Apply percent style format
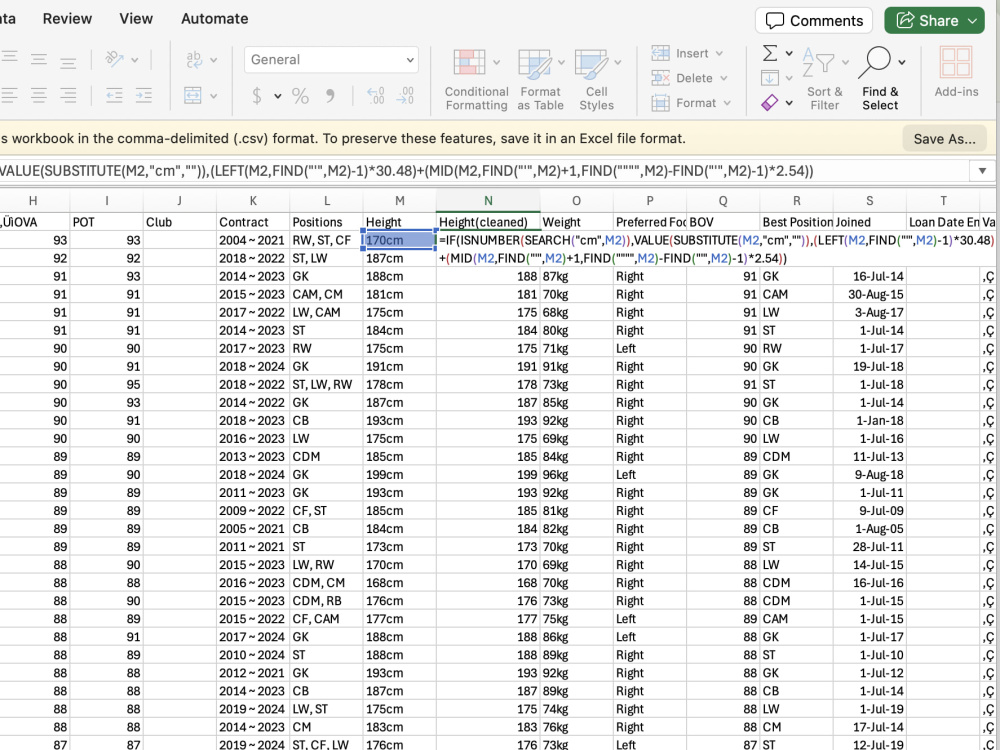Image resolution: width=1000 pixels, height=750 pixels. [x=300, y=96]
